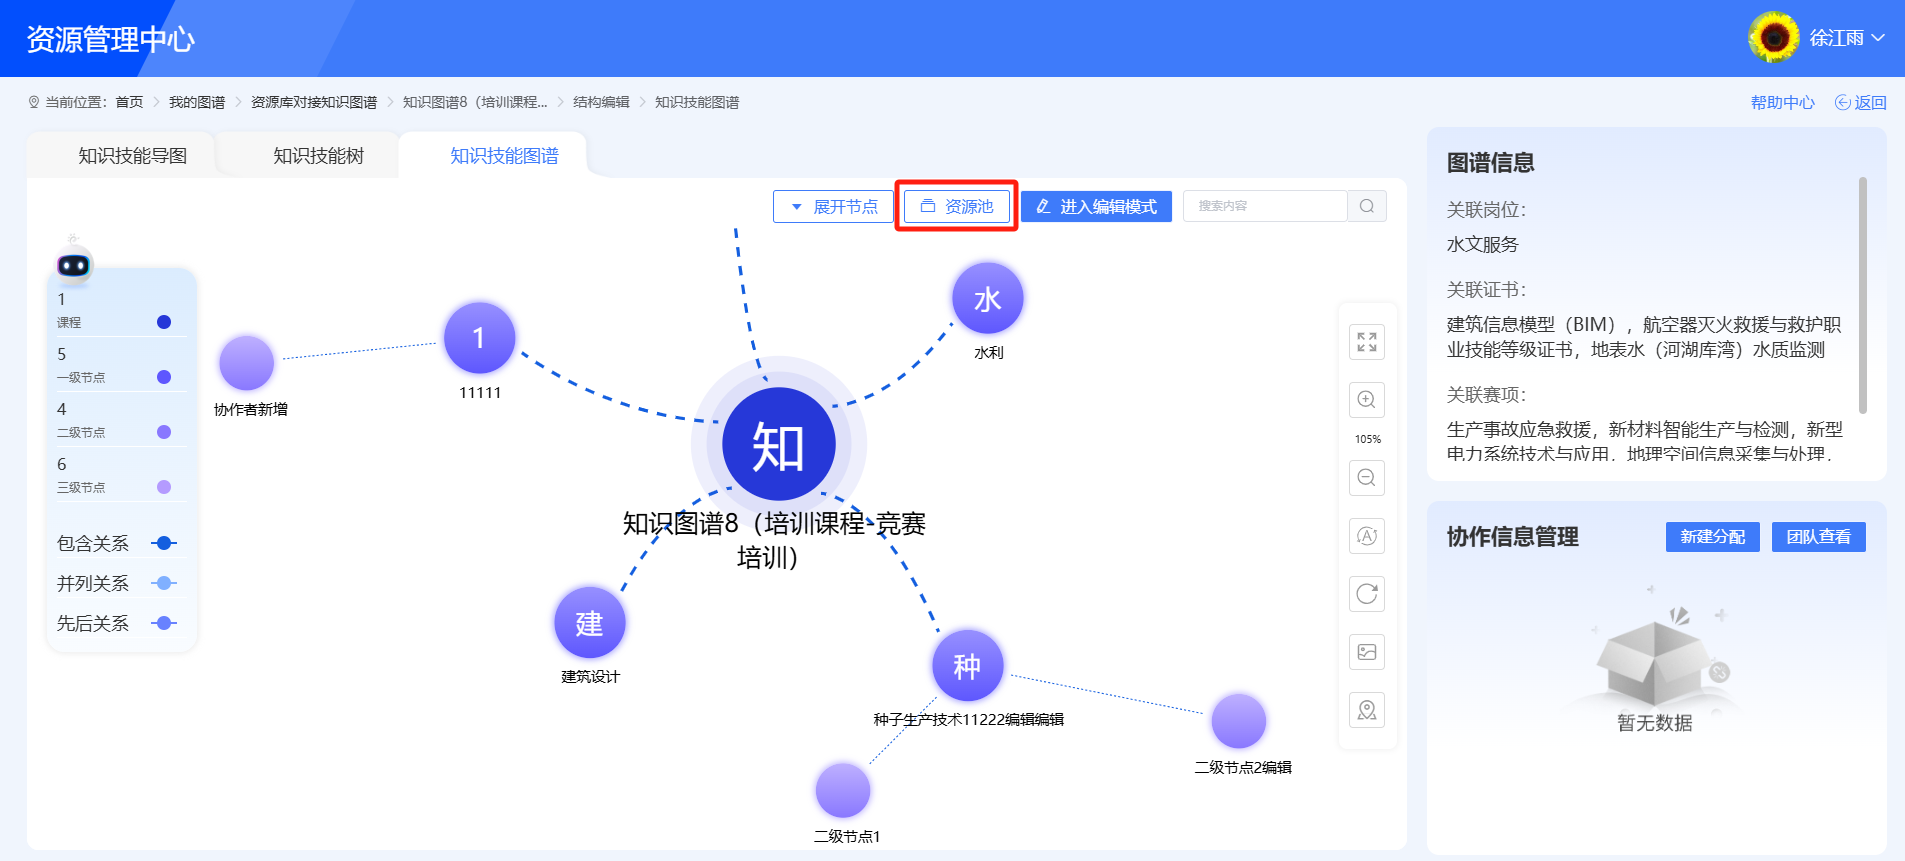This screenshot has width=1905, height=861.
Task: Click the export image icon
Action: [x=1367, y=652]
